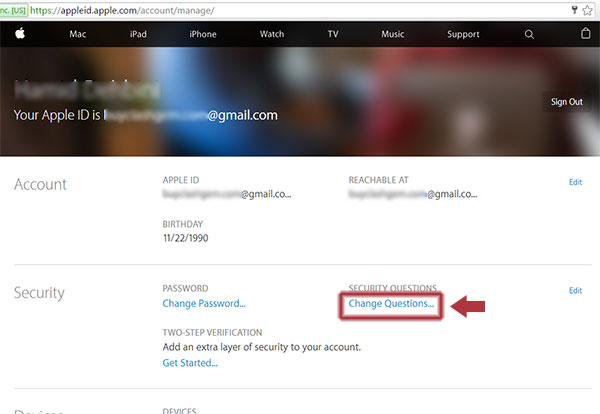Edit the Security section

pos(576,290)
